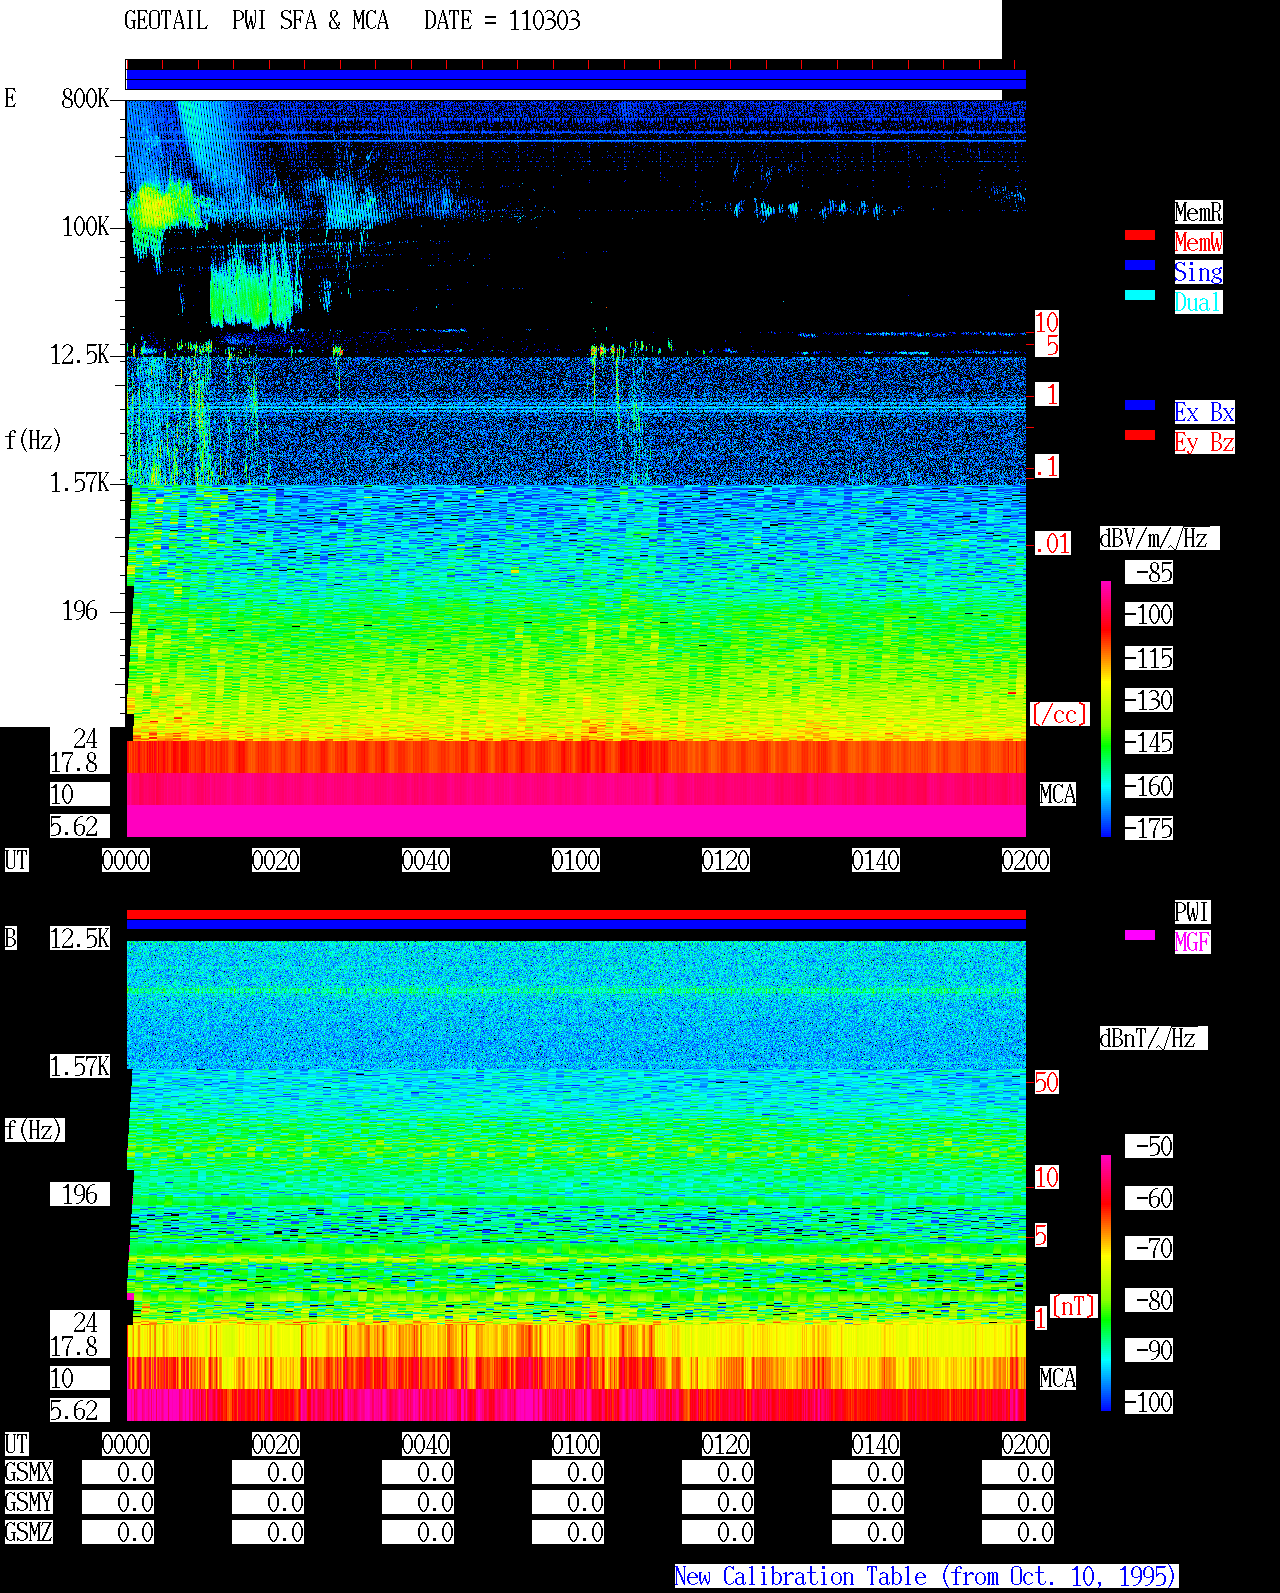
Task: Click the red MemW legend swatch
Action: click(1140, 235)
